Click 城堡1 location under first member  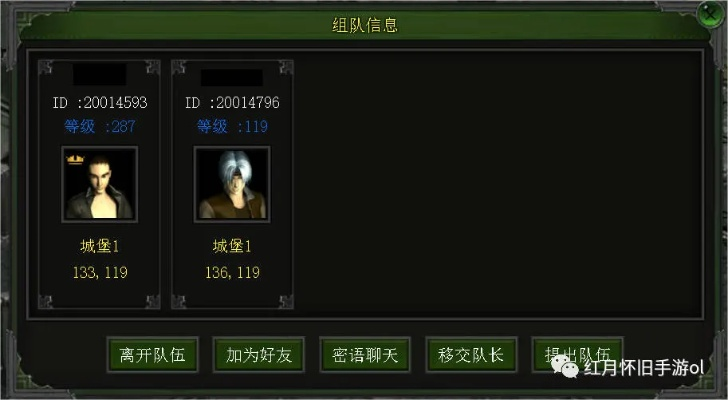[100, 246]
